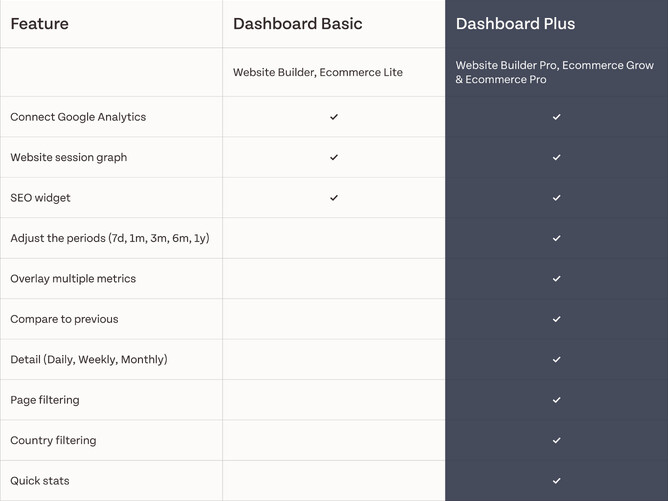Click Dashboard Plus checkmark for Overlay multiple metrics

coord(557,279)
